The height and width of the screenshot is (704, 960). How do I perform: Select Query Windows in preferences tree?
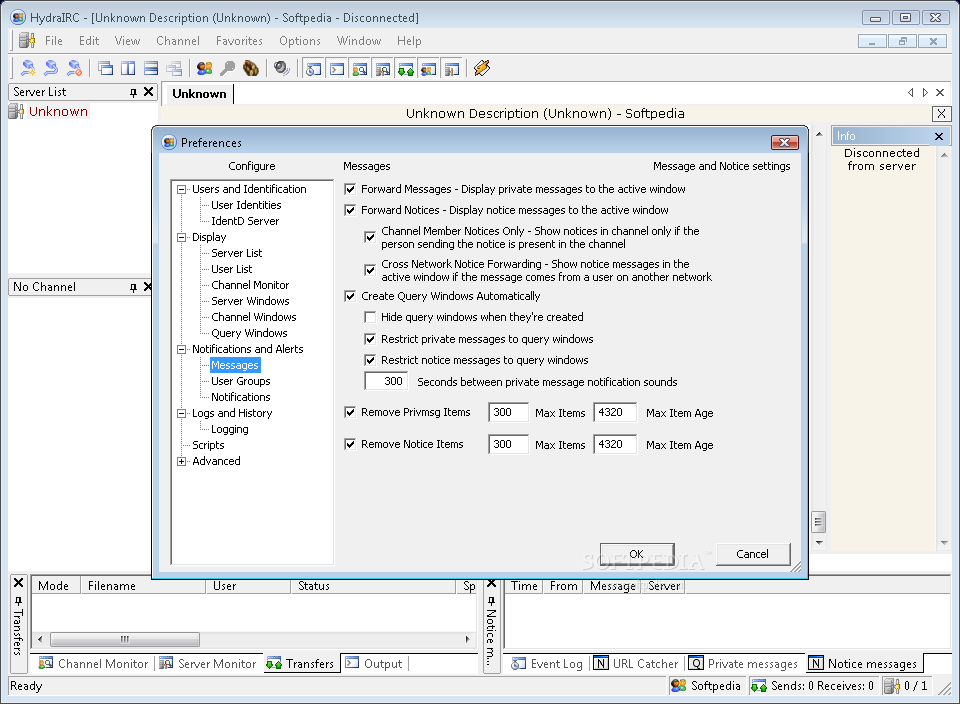click(x=249, y=333)
